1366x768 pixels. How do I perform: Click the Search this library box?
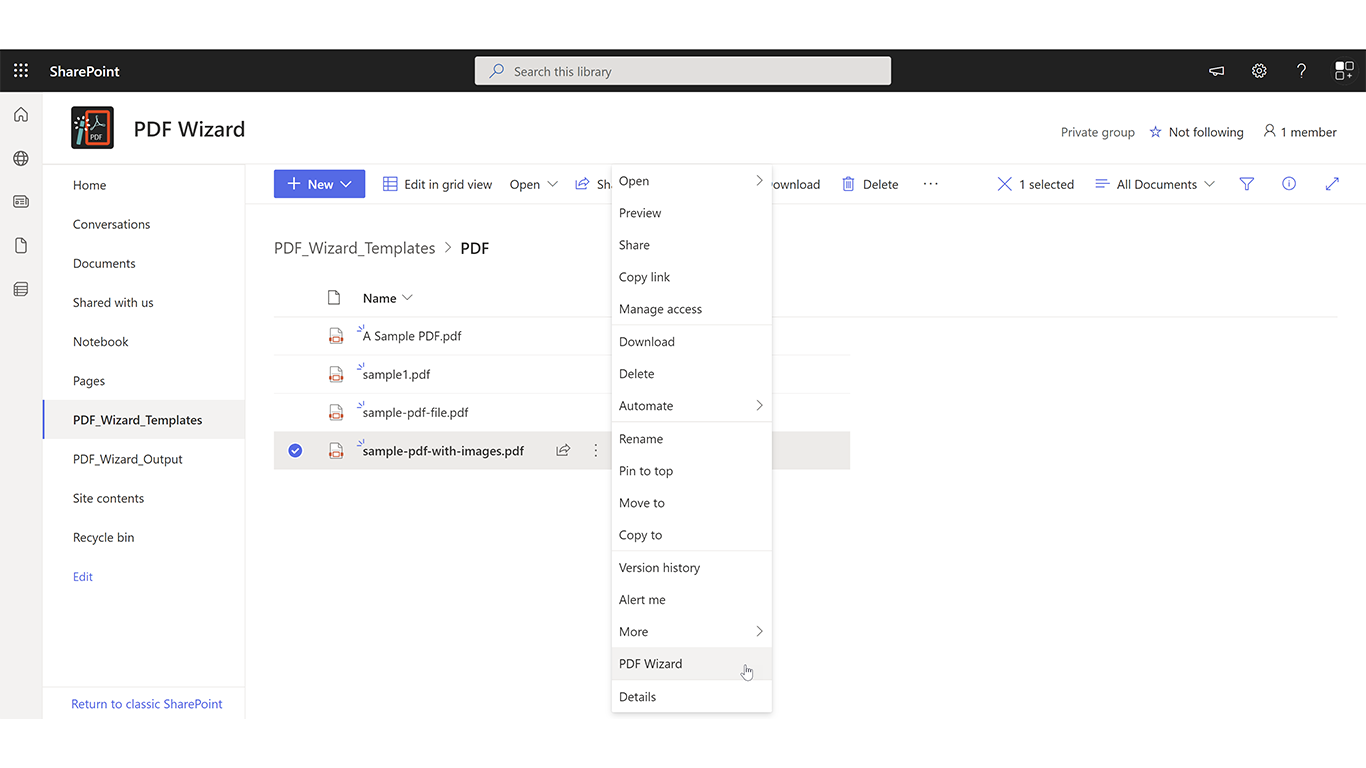click(x=683, y=71)
